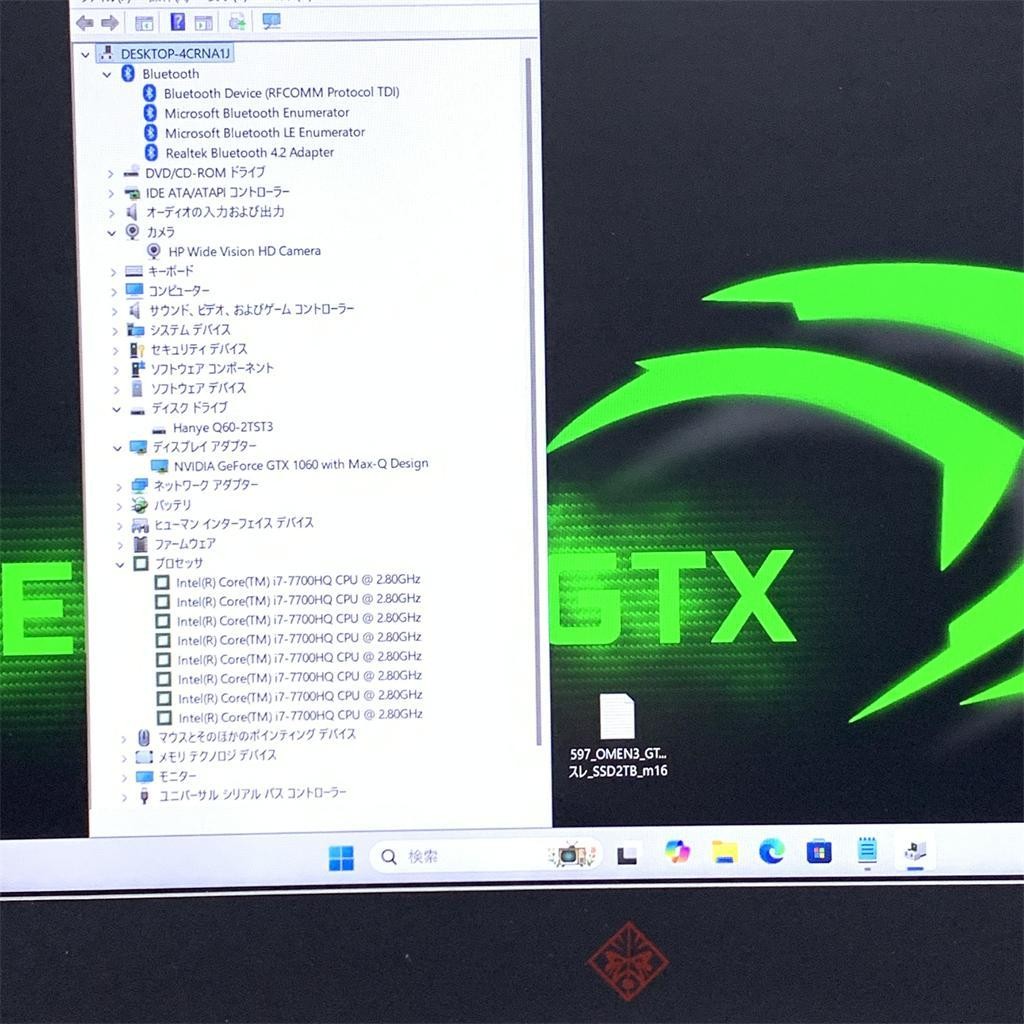Open Microsoft Store from the taskbar
The image size is (1024, 1024).
pos(819,852)
